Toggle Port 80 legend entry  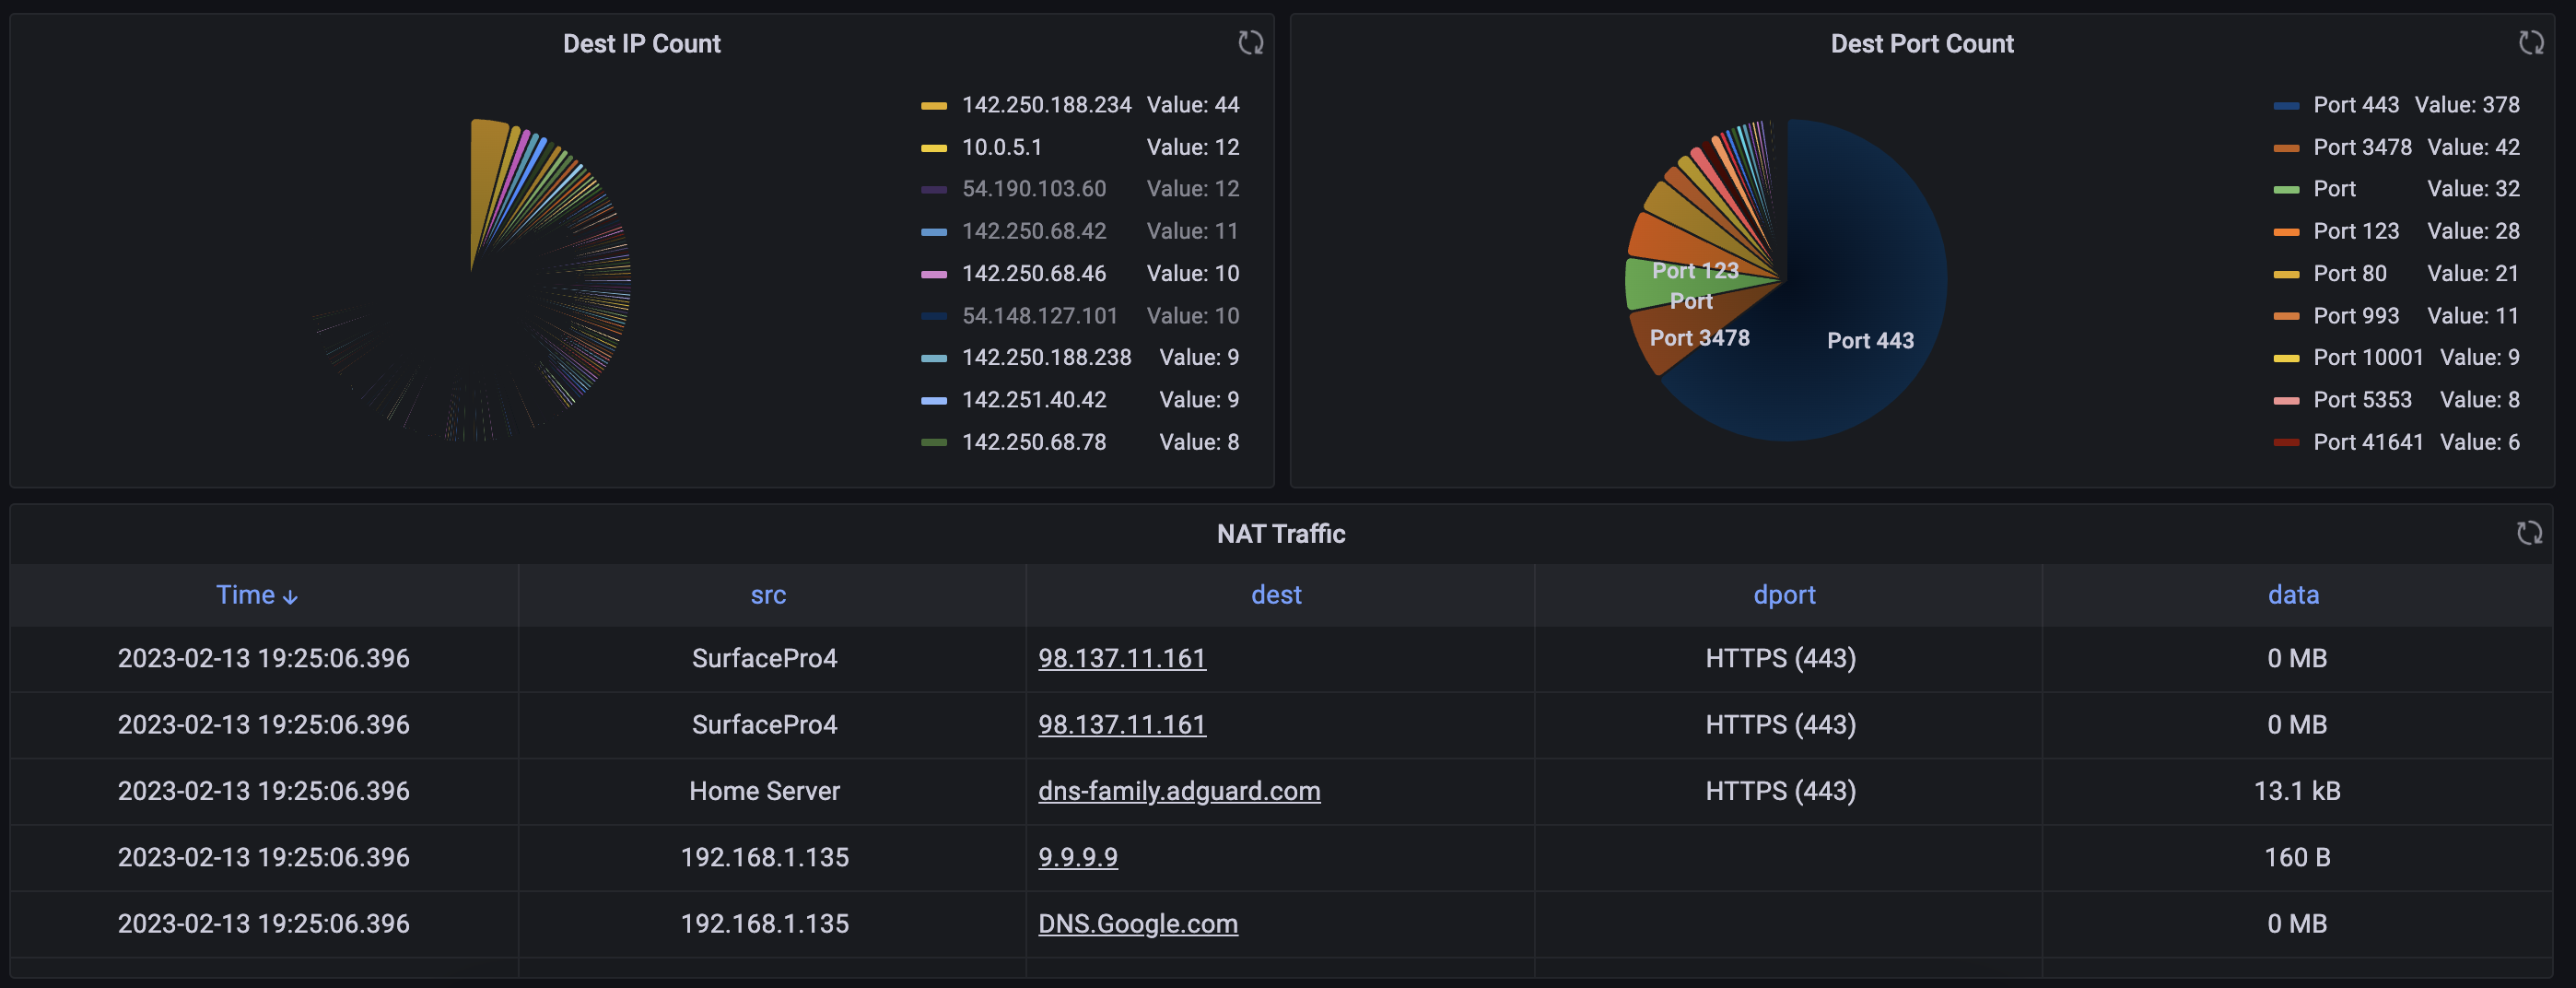tap(2349, 273)
